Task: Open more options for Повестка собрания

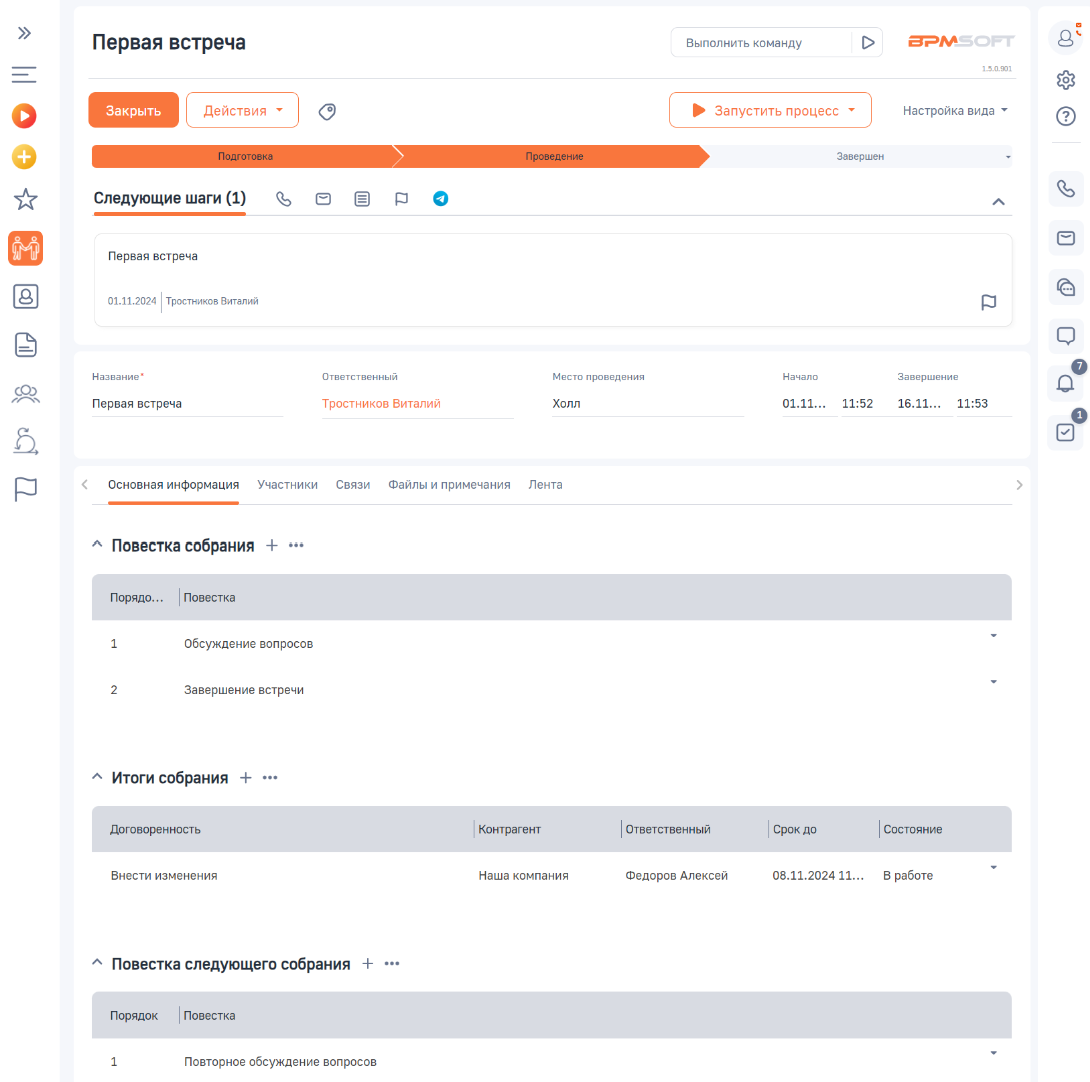Action: tap(296, 546)
